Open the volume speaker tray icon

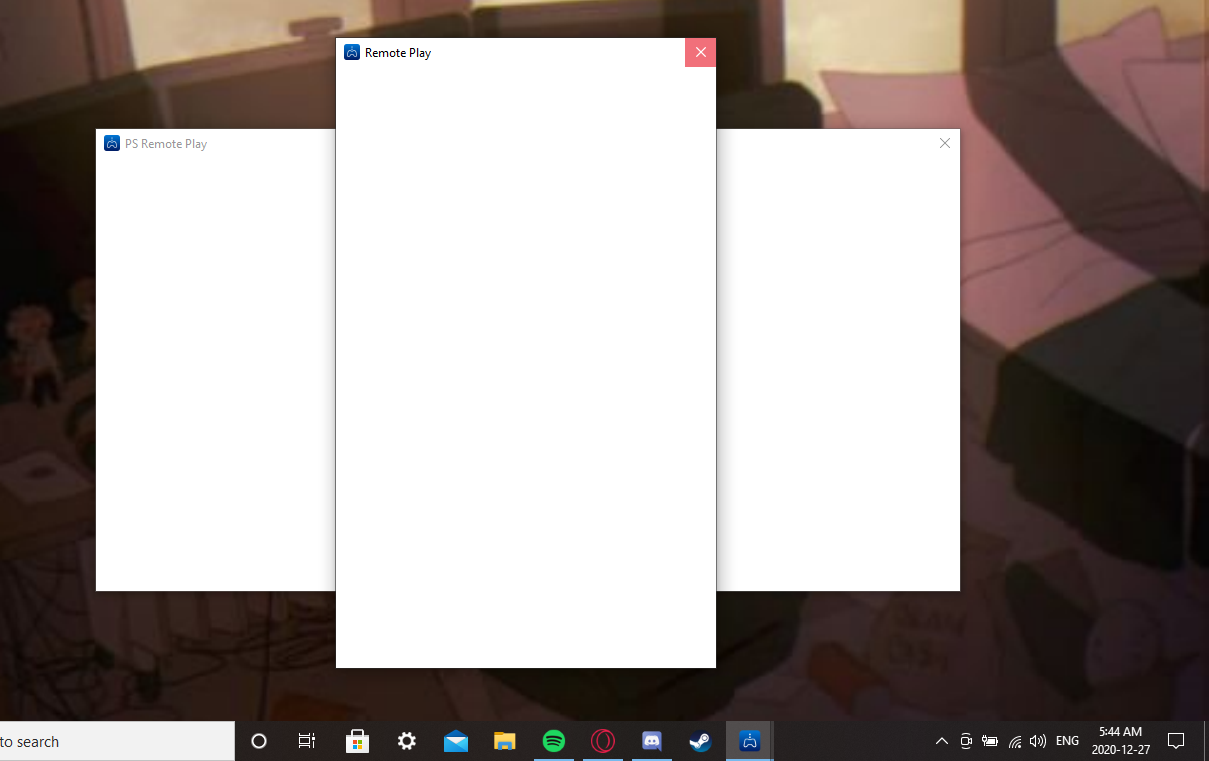pos(1038,741)
